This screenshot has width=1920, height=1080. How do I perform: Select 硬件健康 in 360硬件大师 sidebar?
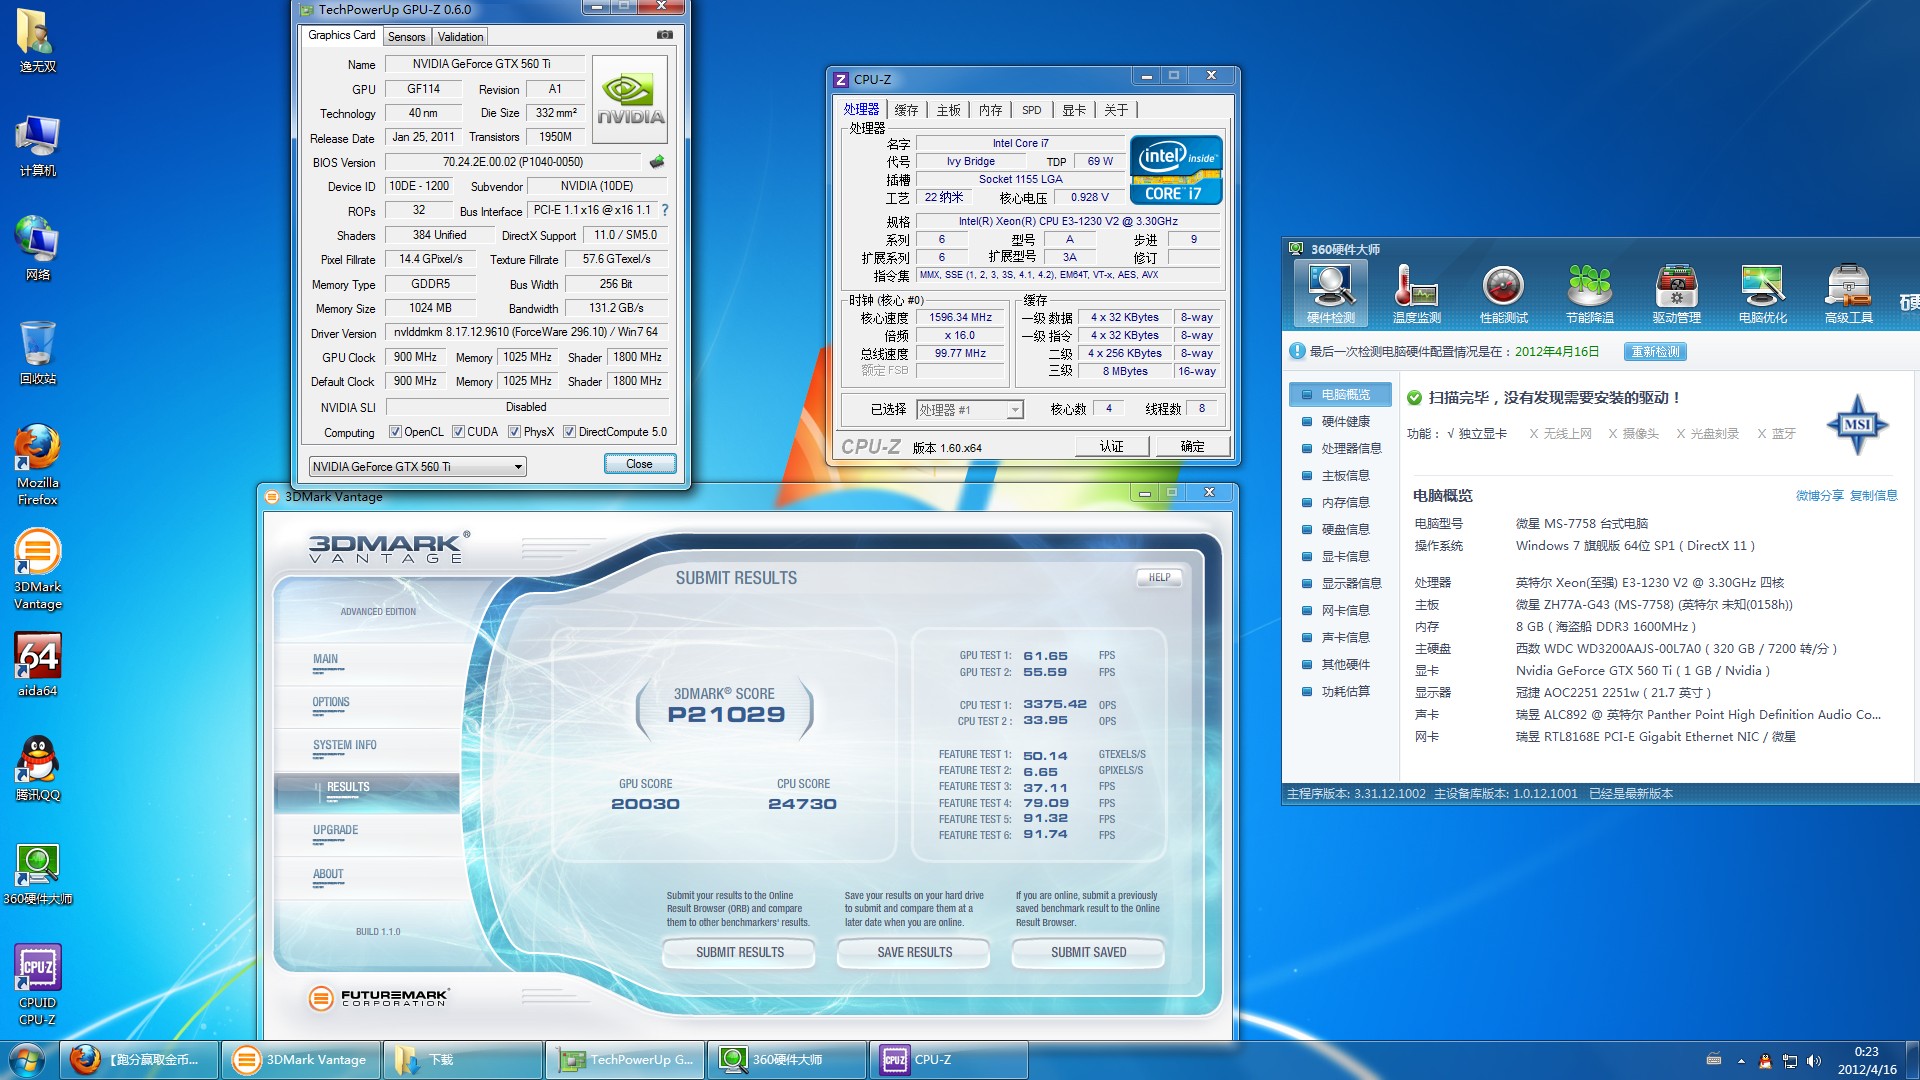coord(1340,422)
